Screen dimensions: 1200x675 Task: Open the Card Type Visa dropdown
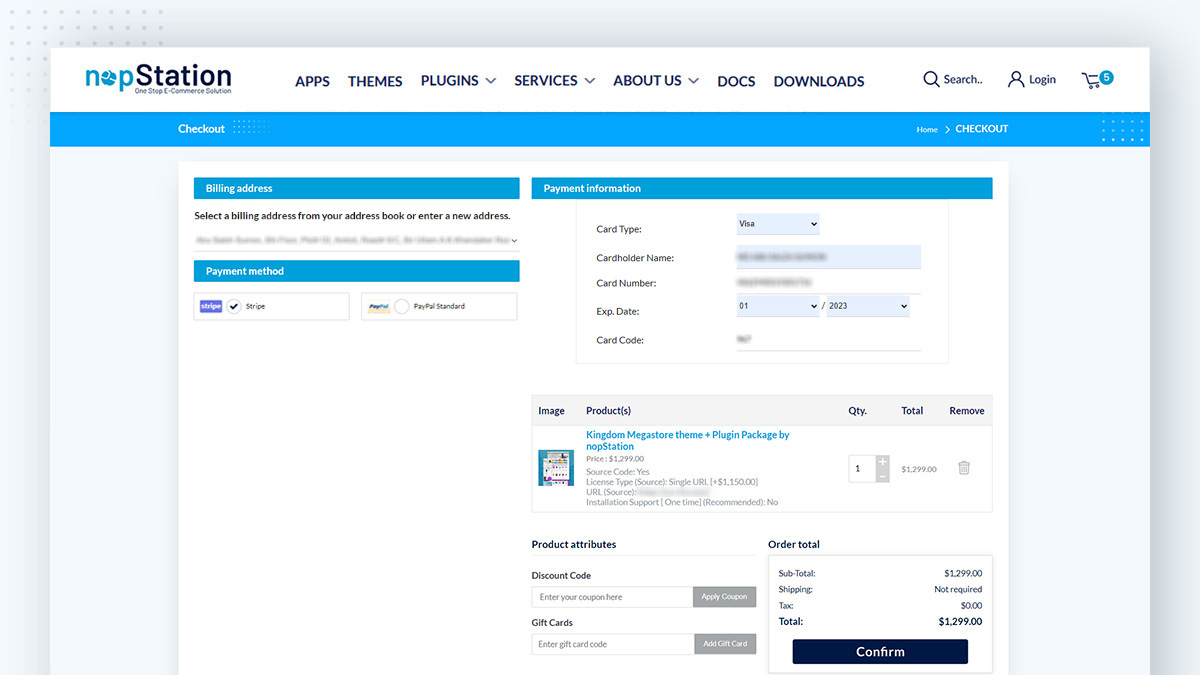coord(778,224)
